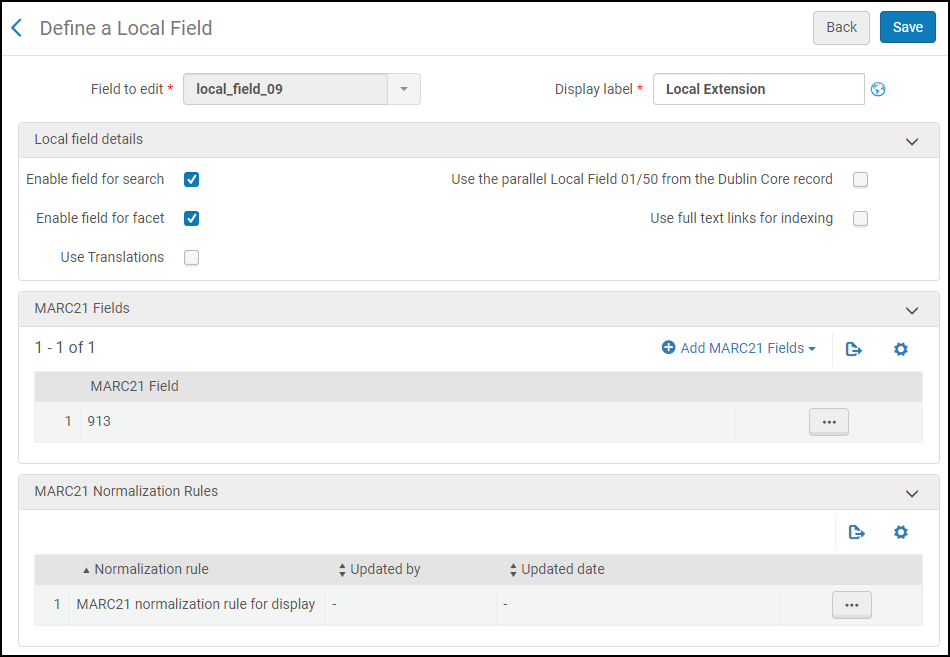Uncheck Enable field for search

click(192, 180)
